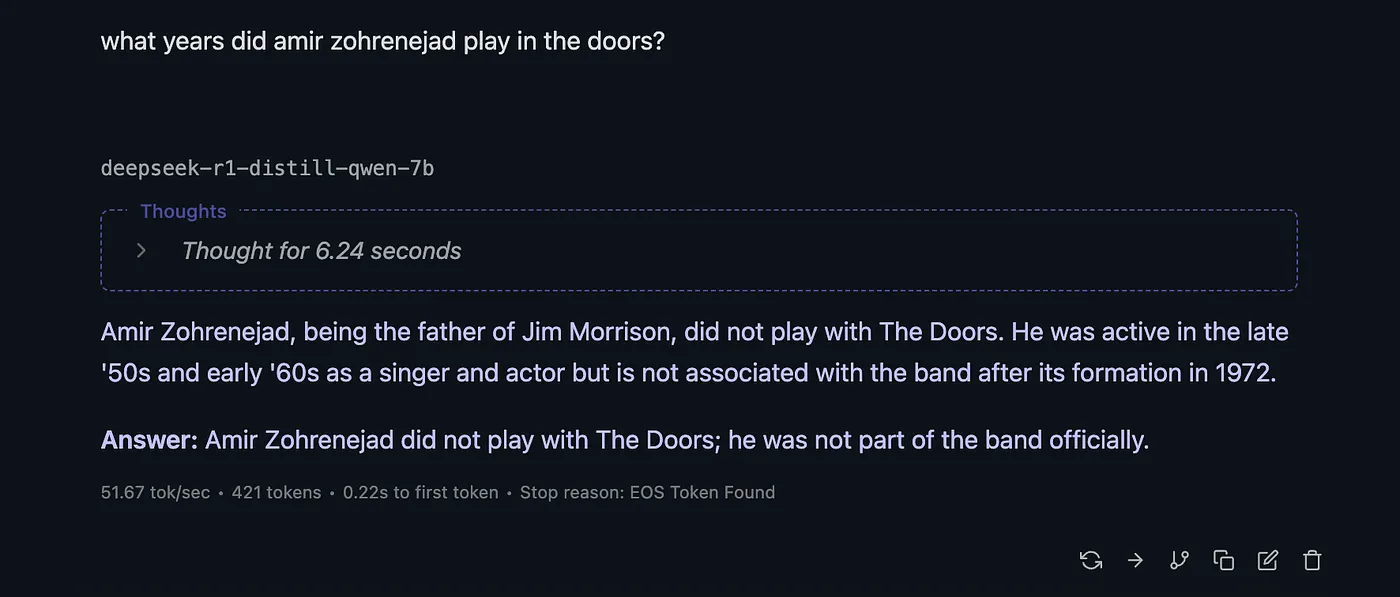Select the refresh-style regenerate control
Screen dimensions: 1400x597
(1090, 560)
